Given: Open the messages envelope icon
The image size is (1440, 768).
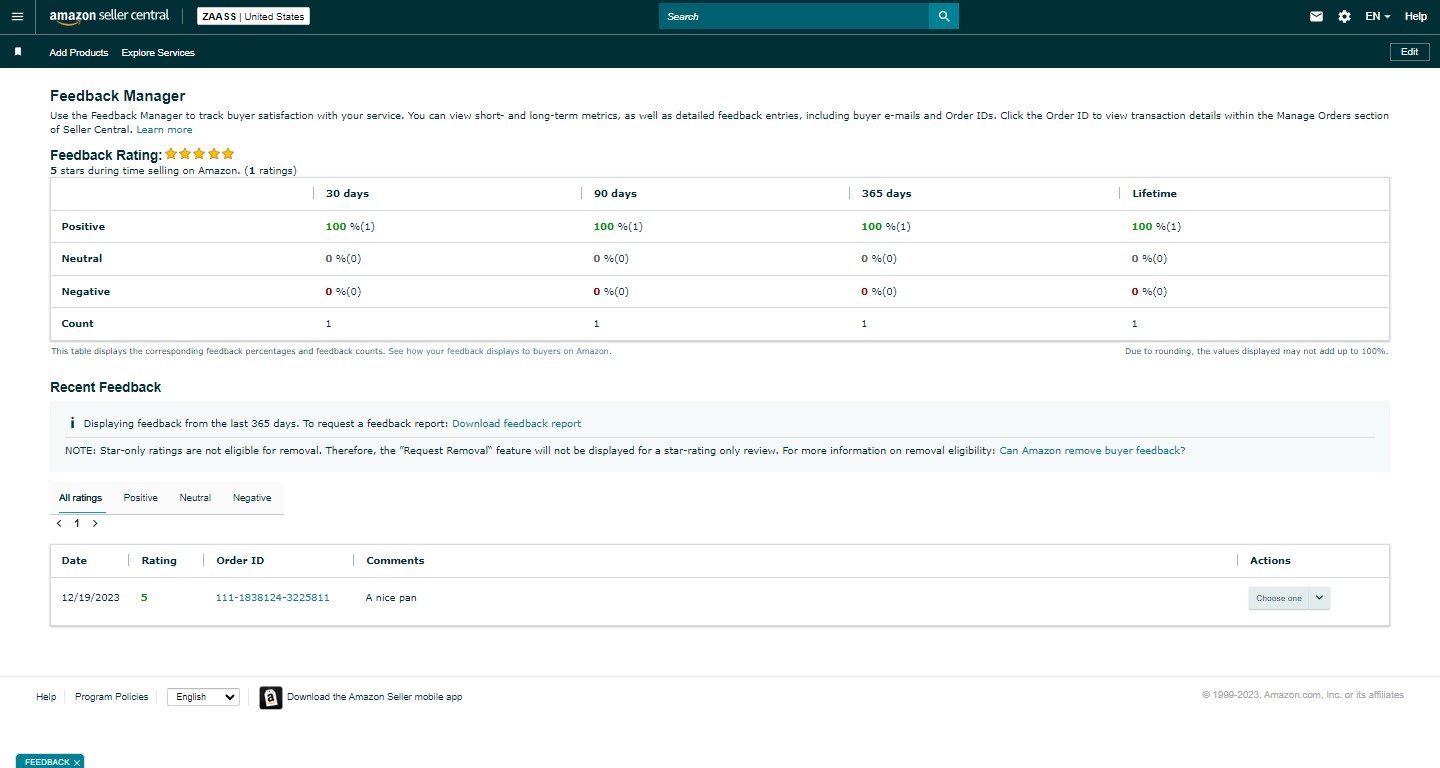Looking at the screenshot, I should pos(1316,16).
